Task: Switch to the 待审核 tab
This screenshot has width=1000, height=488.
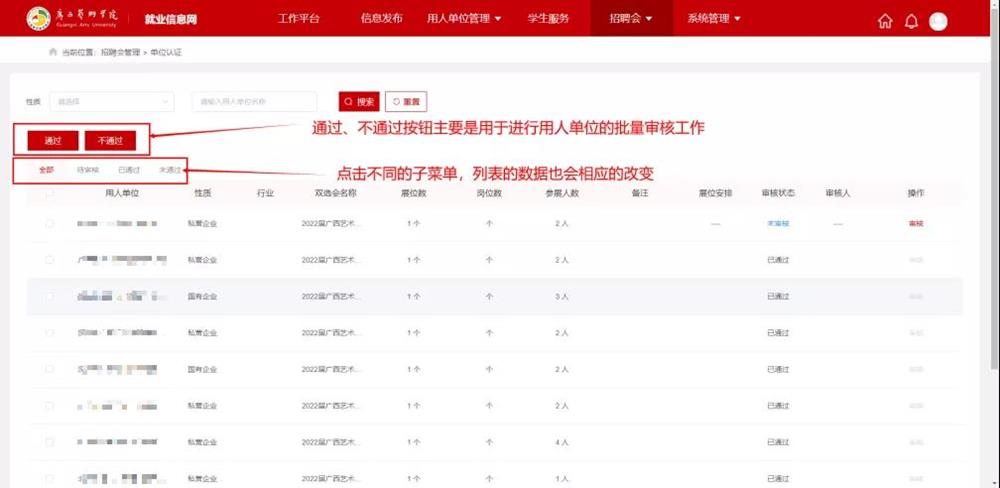Action: pos(88,170)
